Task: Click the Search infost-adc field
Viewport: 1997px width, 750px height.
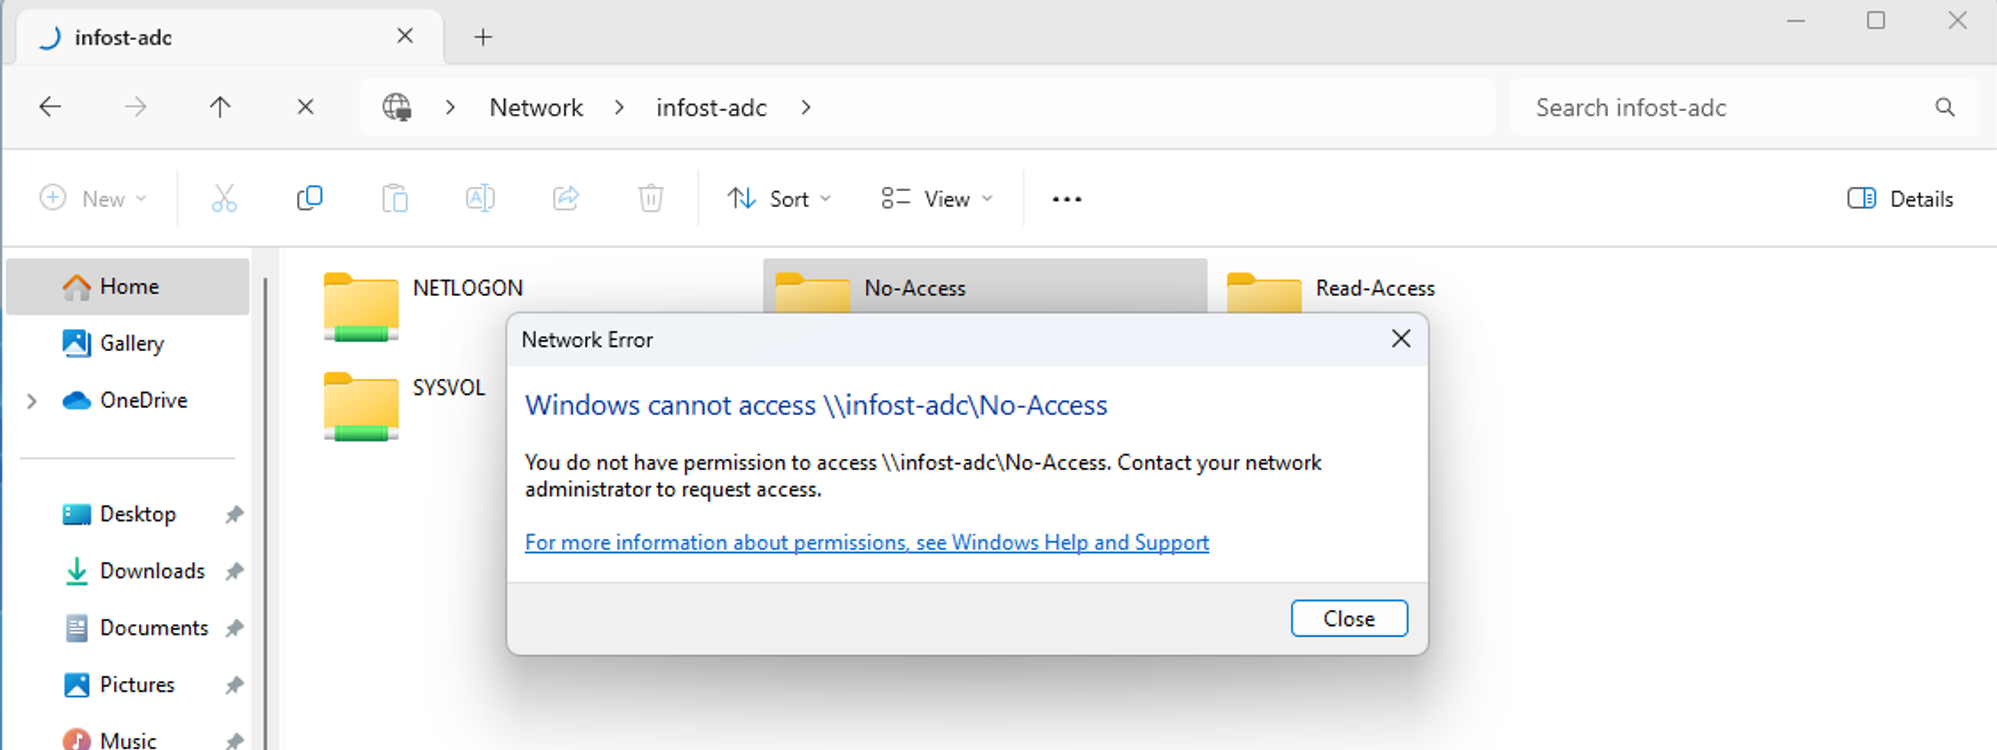Action: point(1743,107)
